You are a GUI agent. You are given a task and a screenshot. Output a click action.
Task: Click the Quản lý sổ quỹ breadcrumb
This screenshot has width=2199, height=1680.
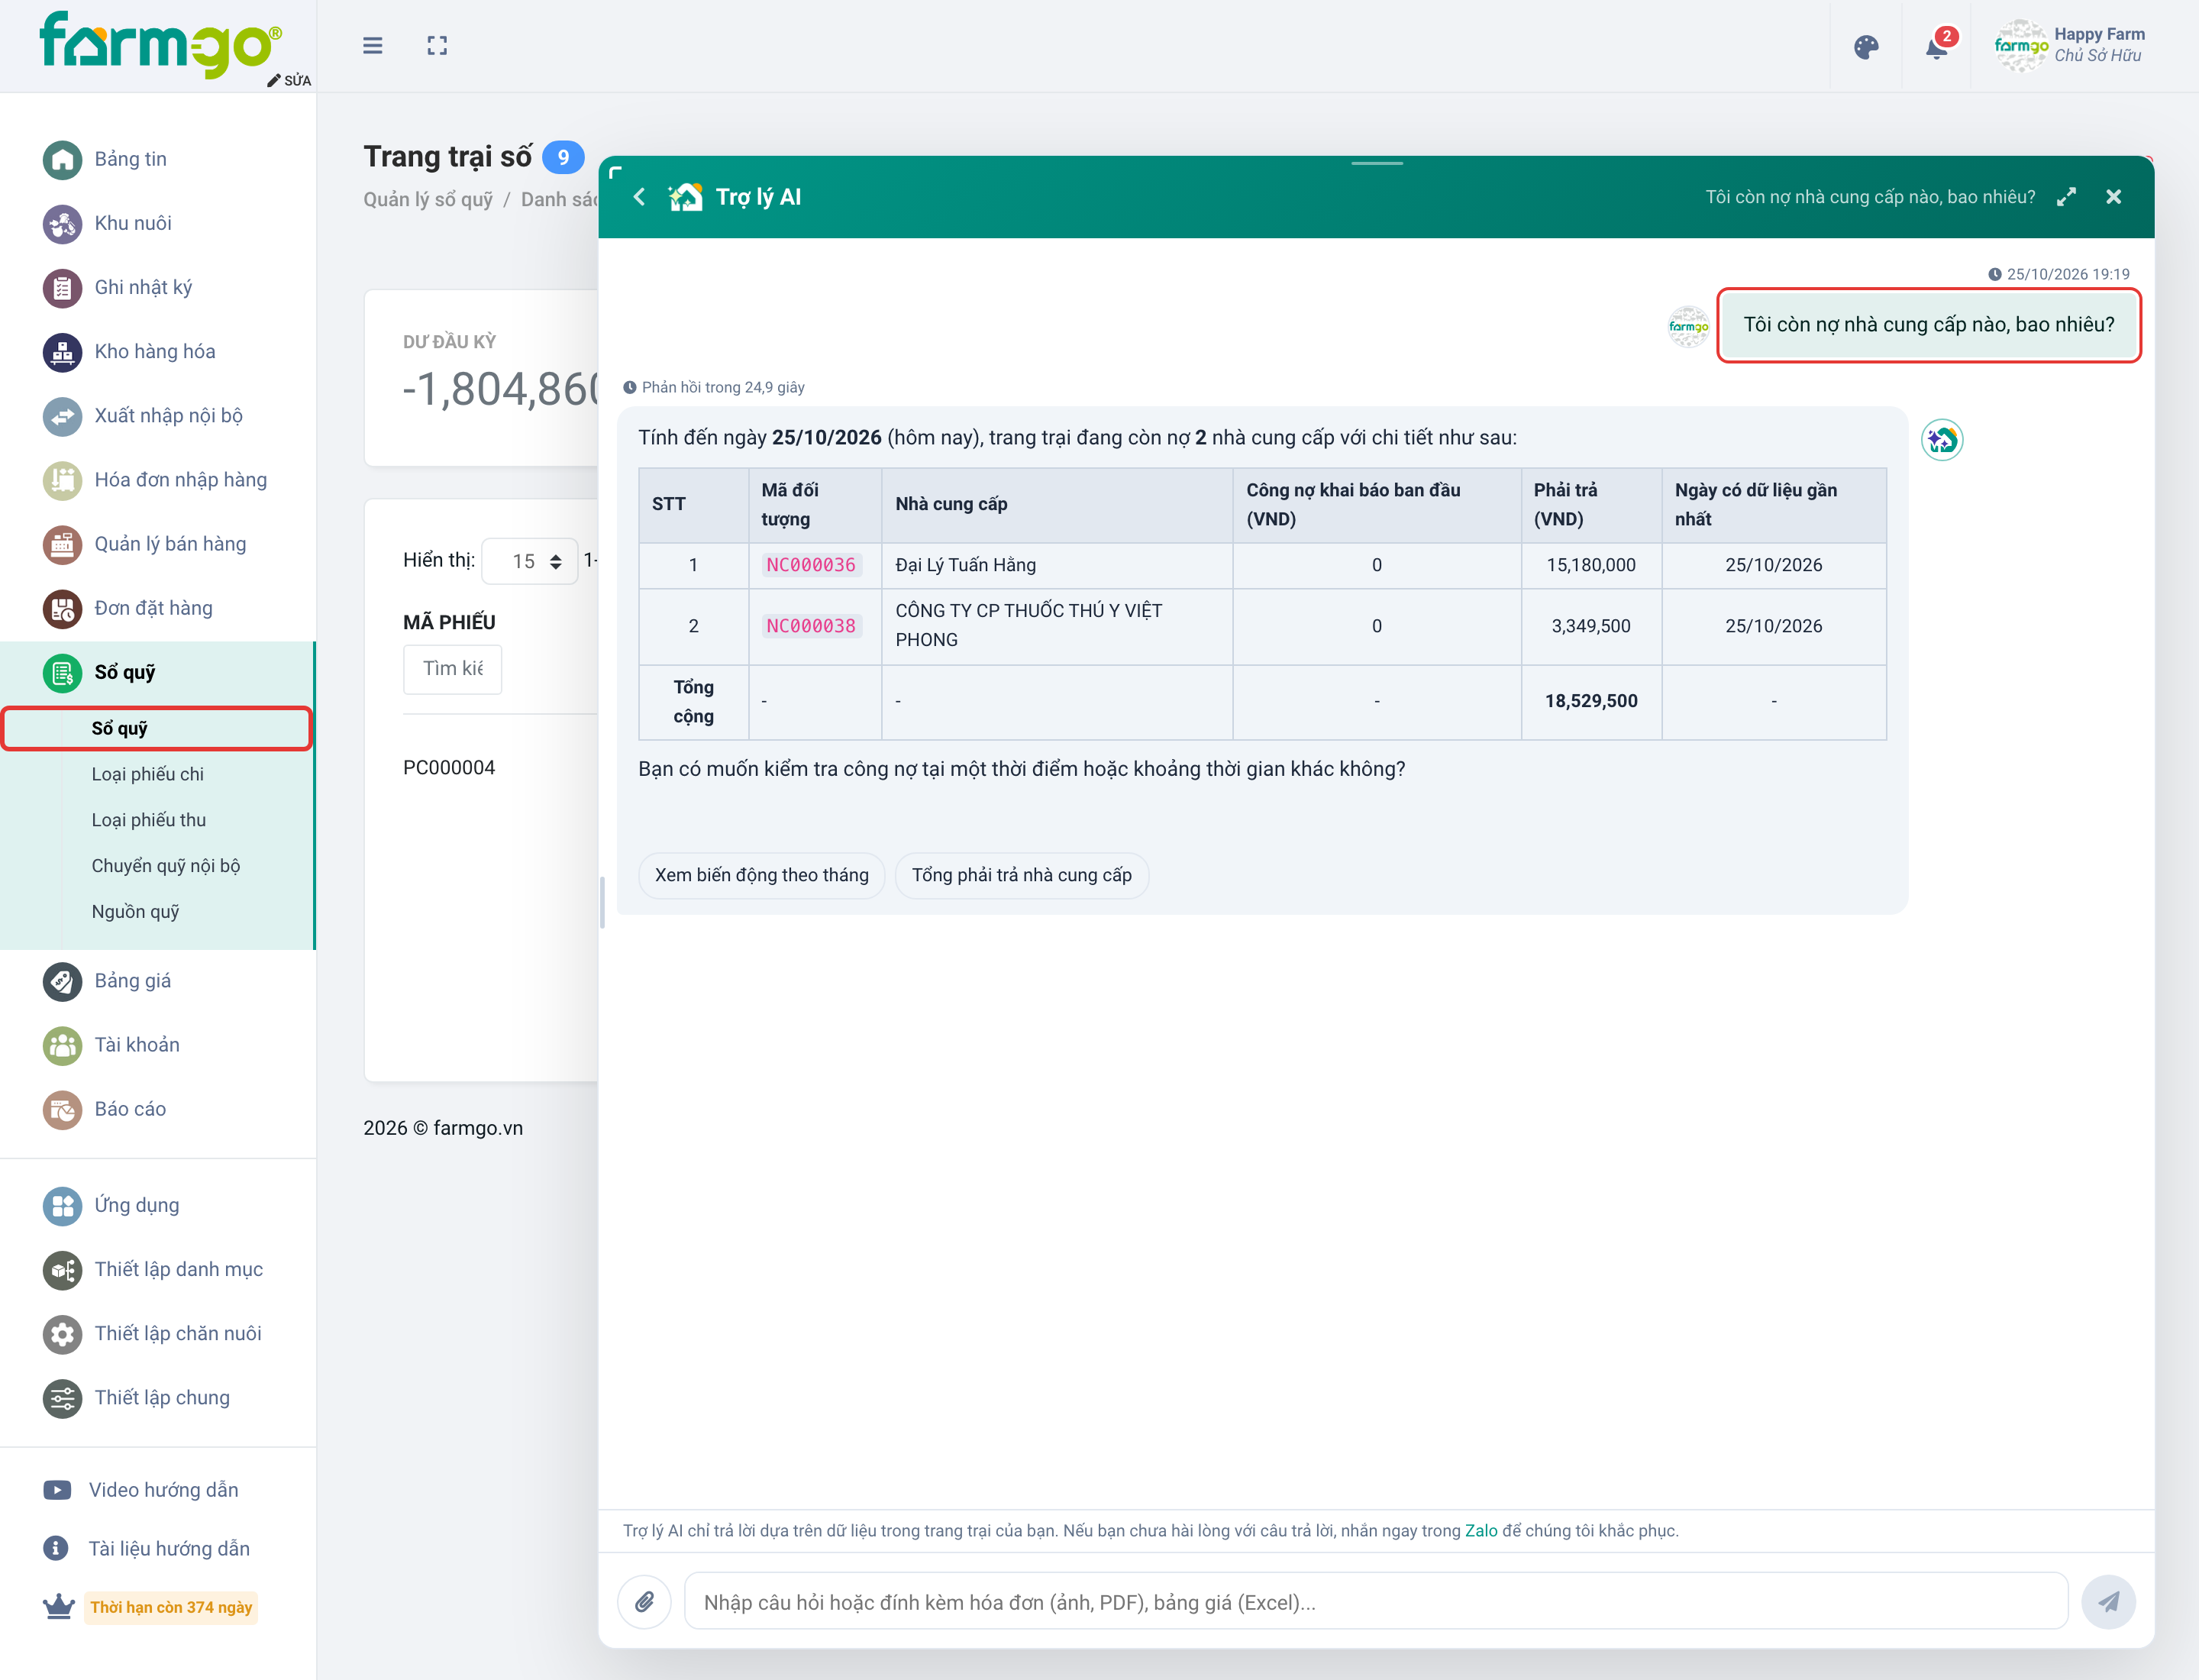[428, 199]
